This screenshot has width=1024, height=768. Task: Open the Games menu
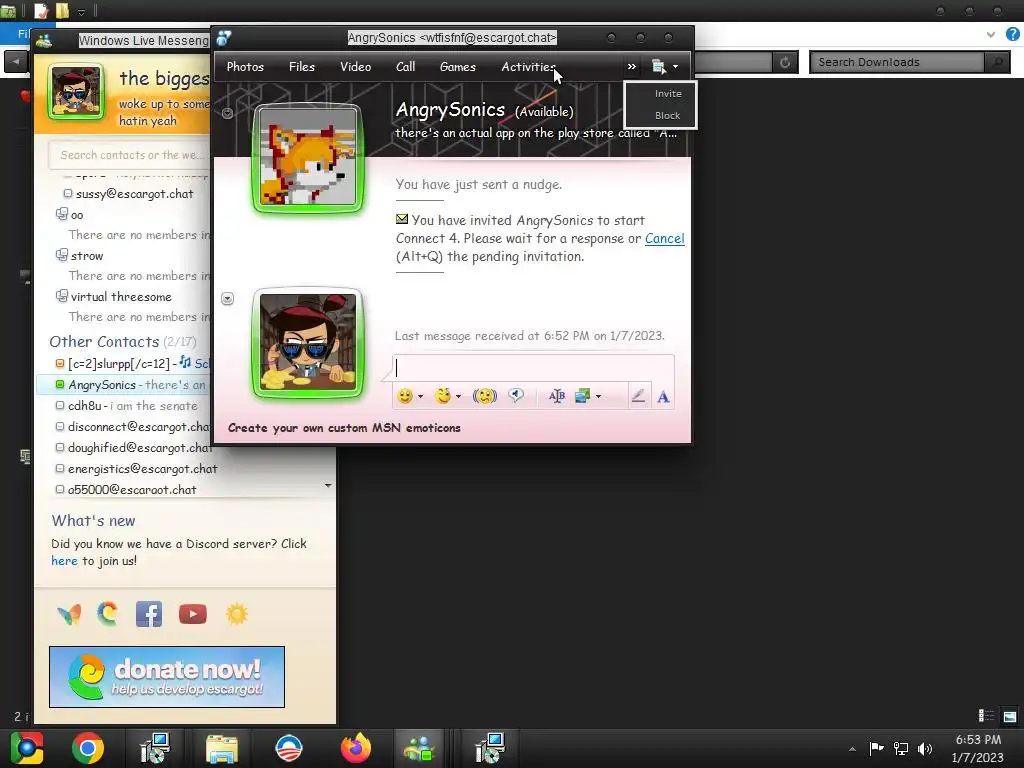point(458,67)
